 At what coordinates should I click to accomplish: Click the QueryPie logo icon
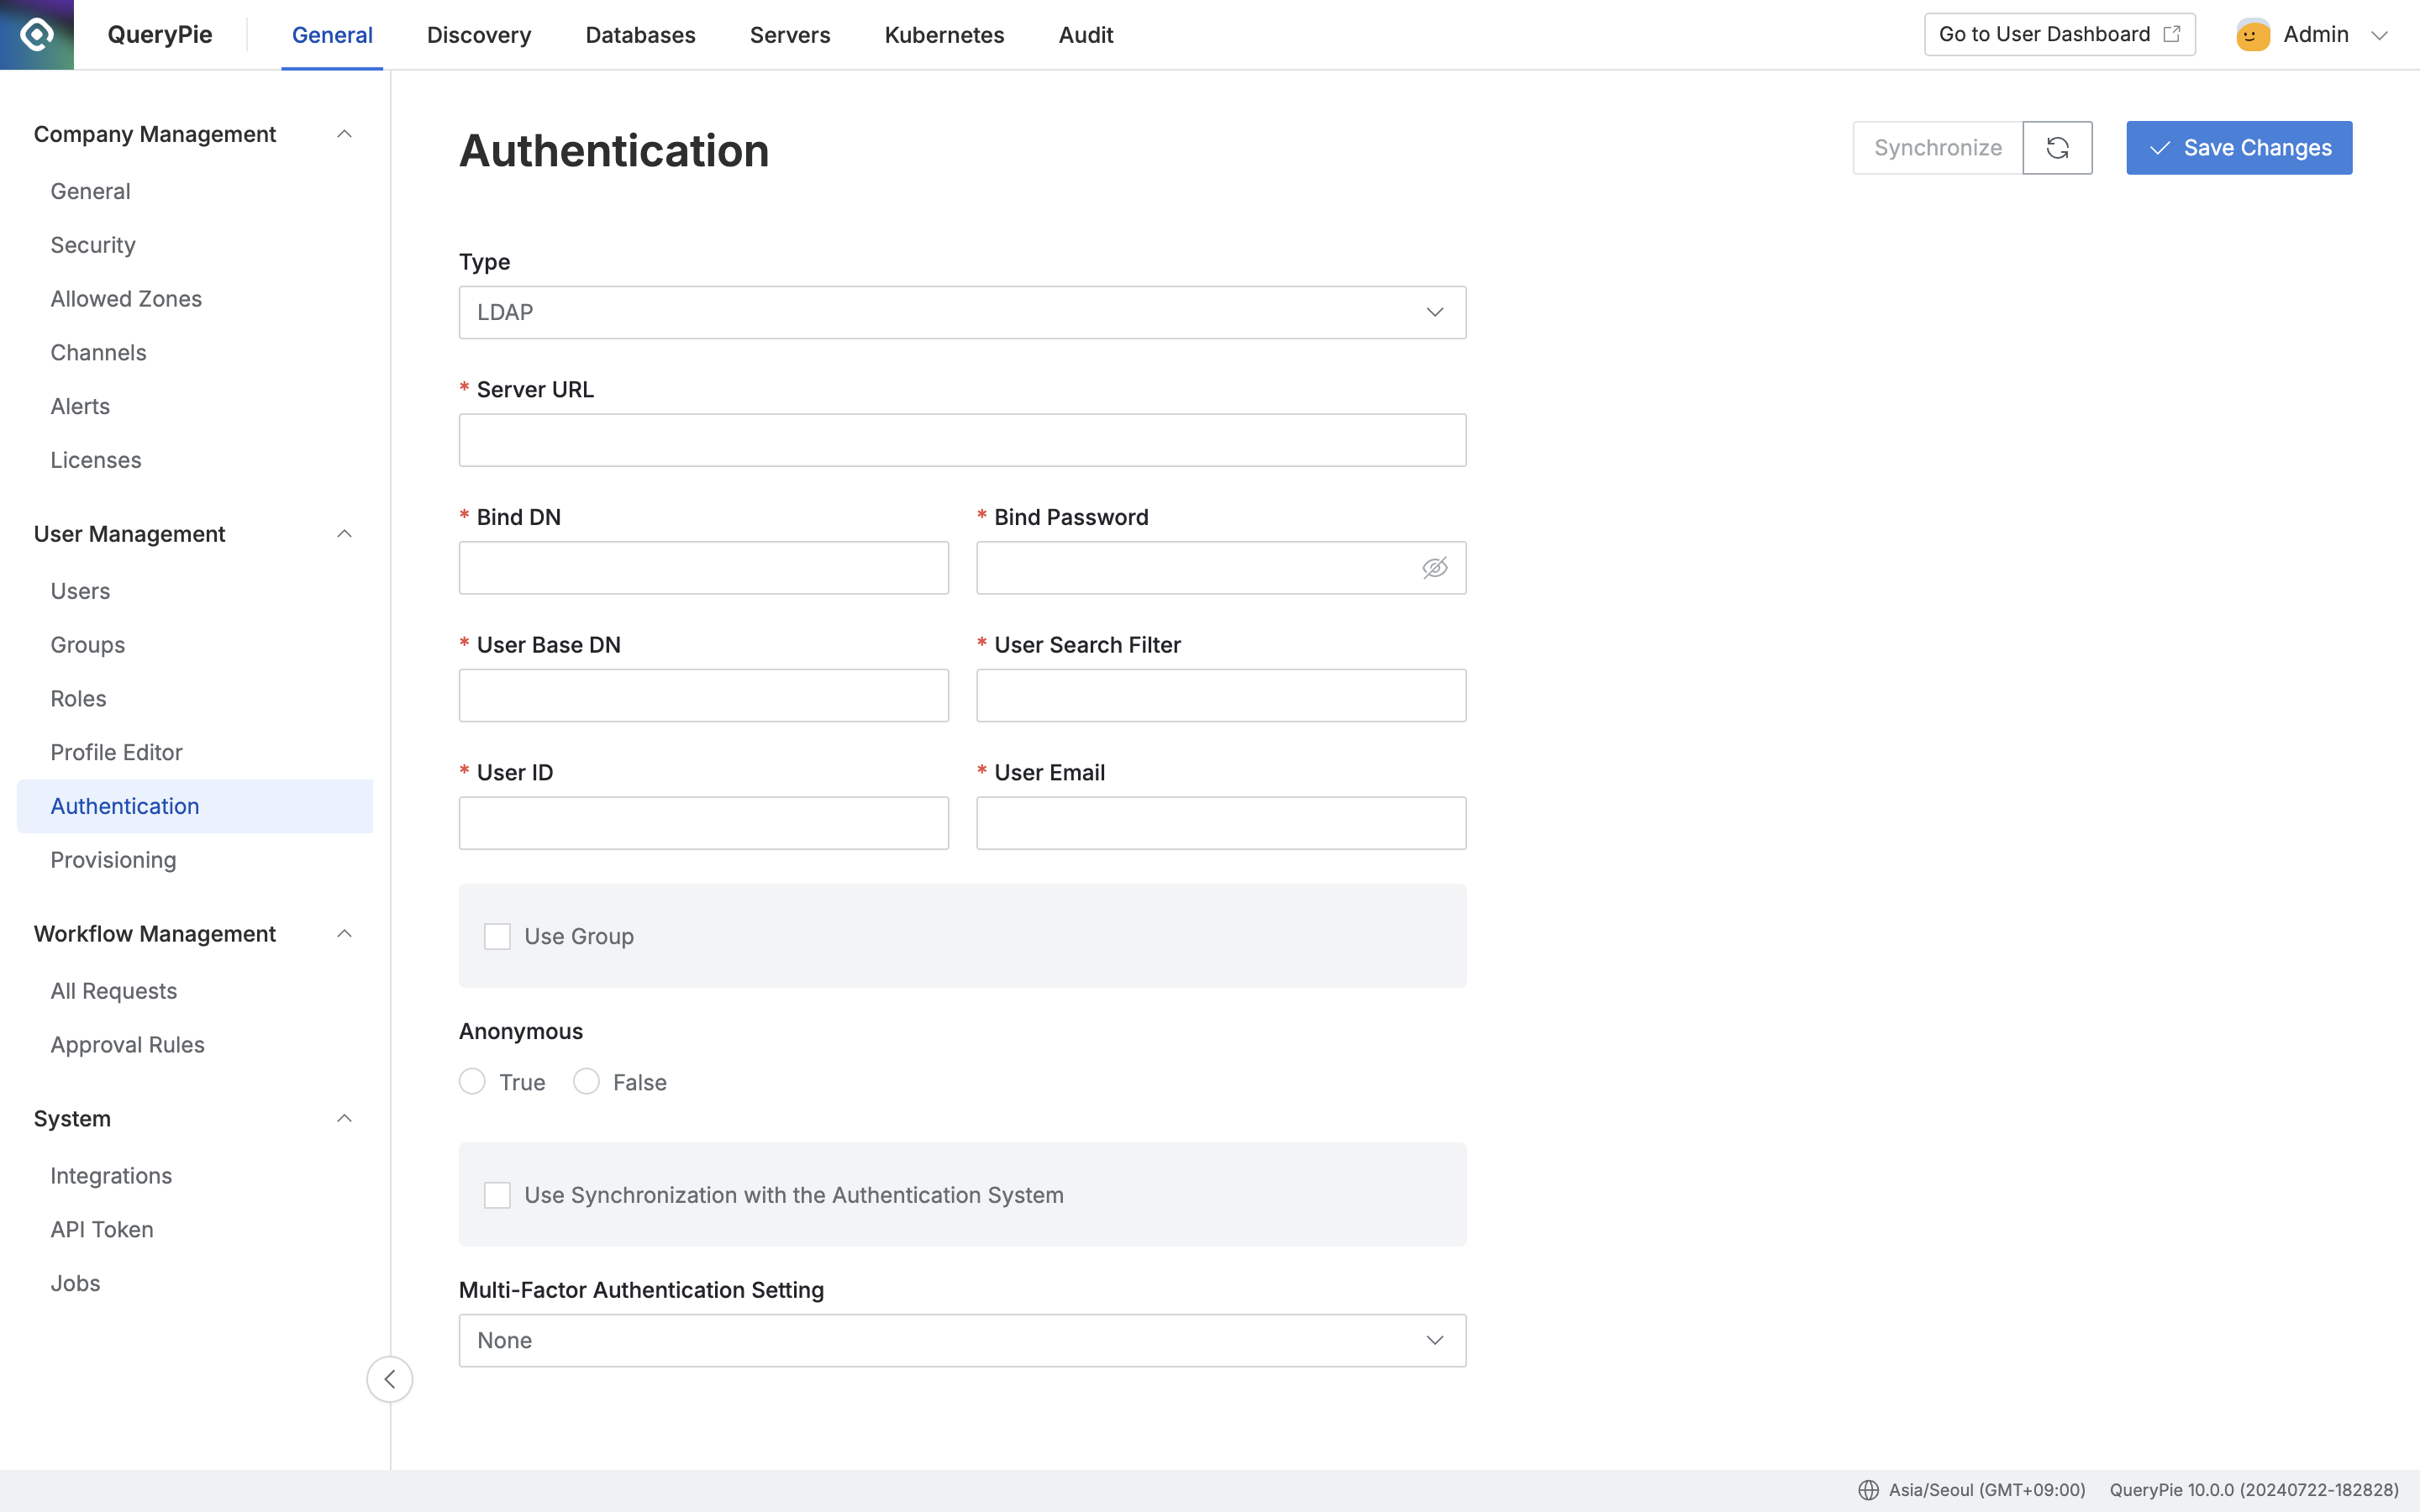click(37, 34)
